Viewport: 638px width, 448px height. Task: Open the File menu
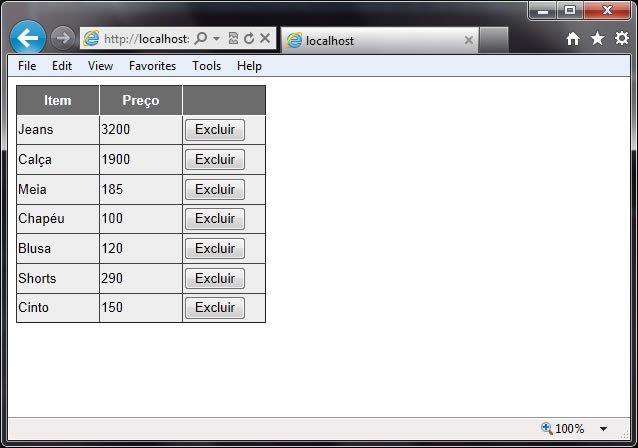27,66
